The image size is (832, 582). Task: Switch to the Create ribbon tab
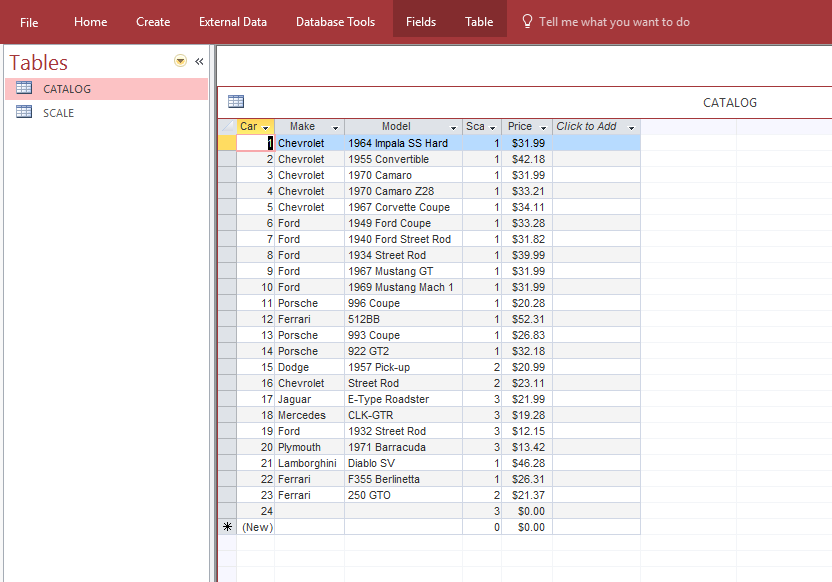153,22
